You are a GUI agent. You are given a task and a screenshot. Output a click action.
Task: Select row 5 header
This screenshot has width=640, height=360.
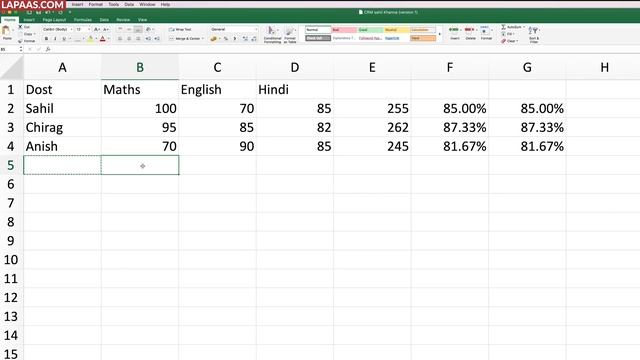[x=11, y=165]
